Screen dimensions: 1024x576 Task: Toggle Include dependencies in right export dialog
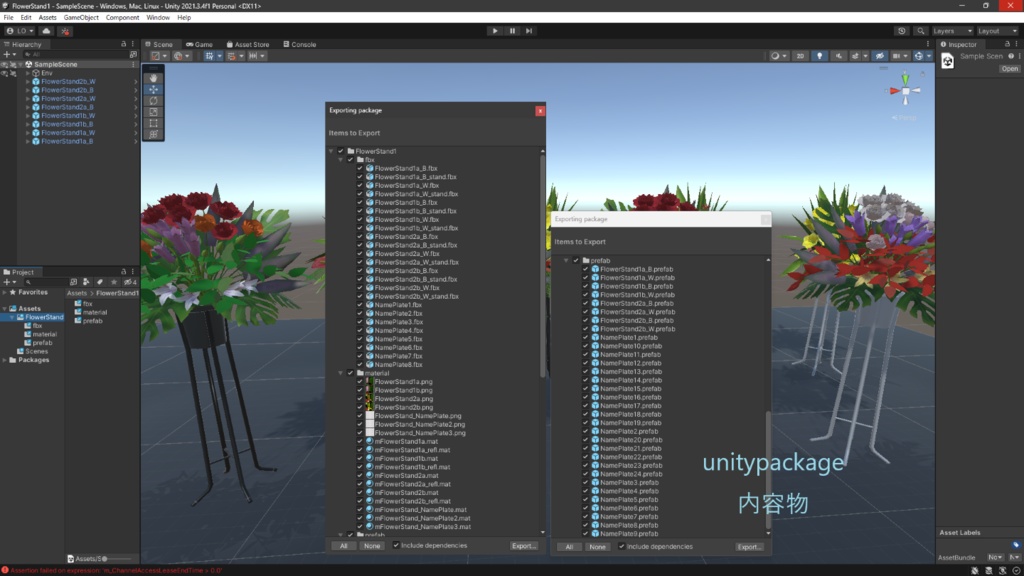click(622, 547)
